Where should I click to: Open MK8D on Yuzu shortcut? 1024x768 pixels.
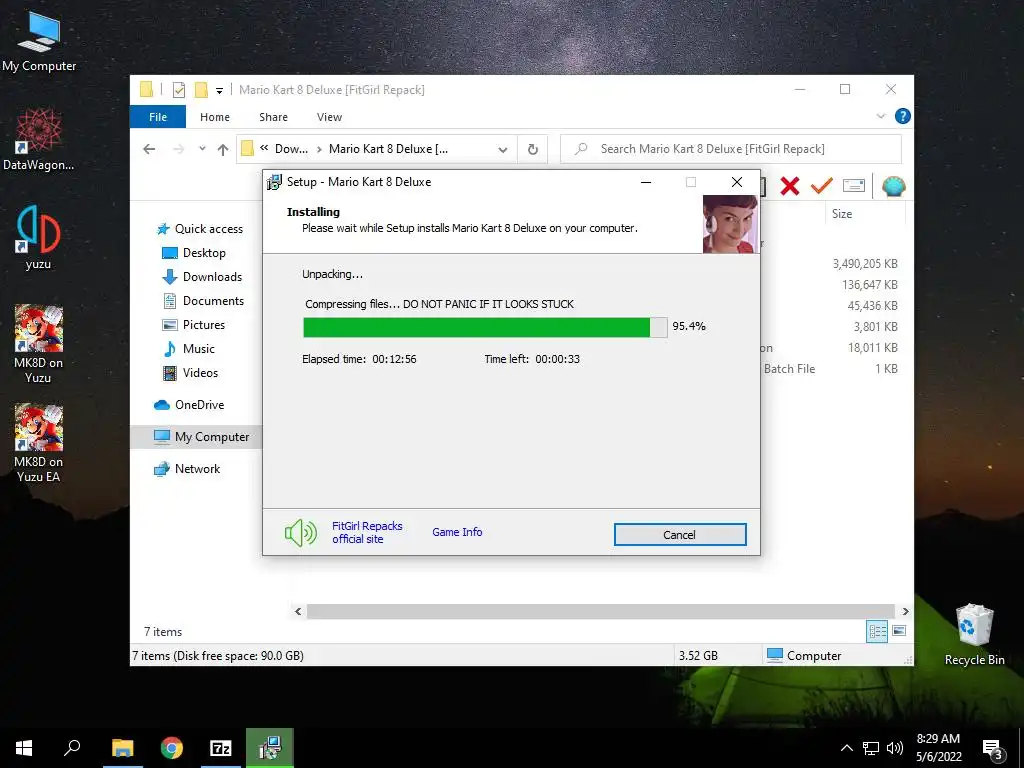[x=39, y=344]
